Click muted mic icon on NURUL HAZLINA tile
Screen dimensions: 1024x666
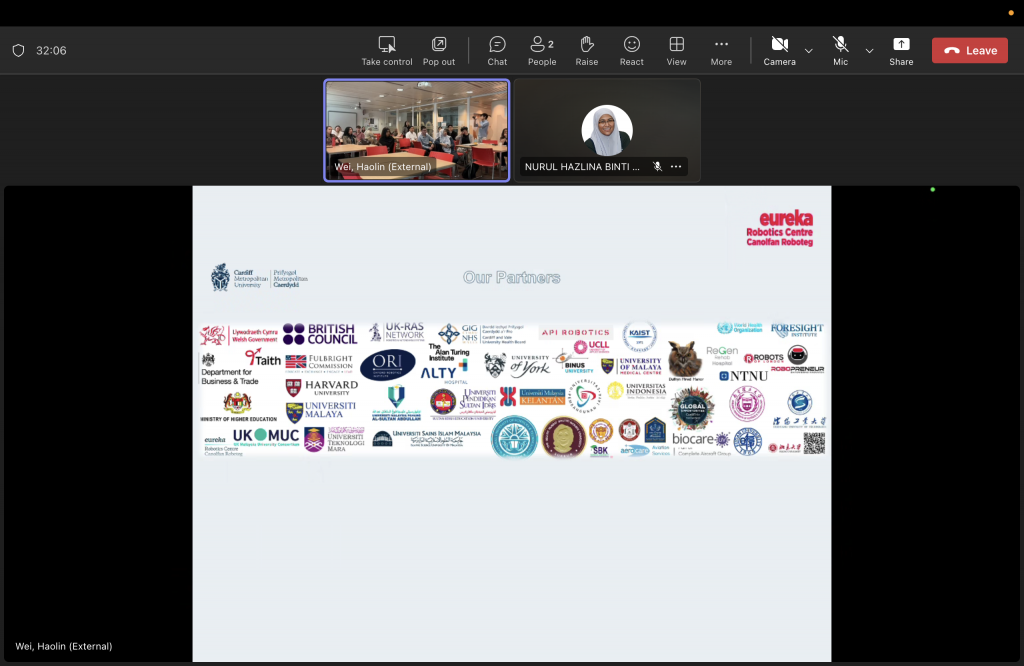(658, 166)
